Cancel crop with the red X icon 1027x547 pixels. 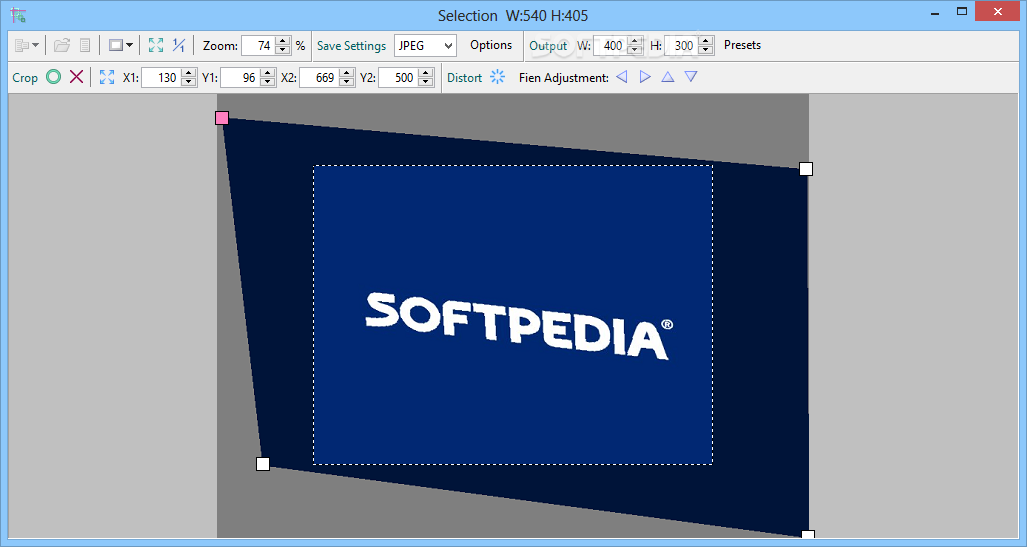(x=77, y=77)
